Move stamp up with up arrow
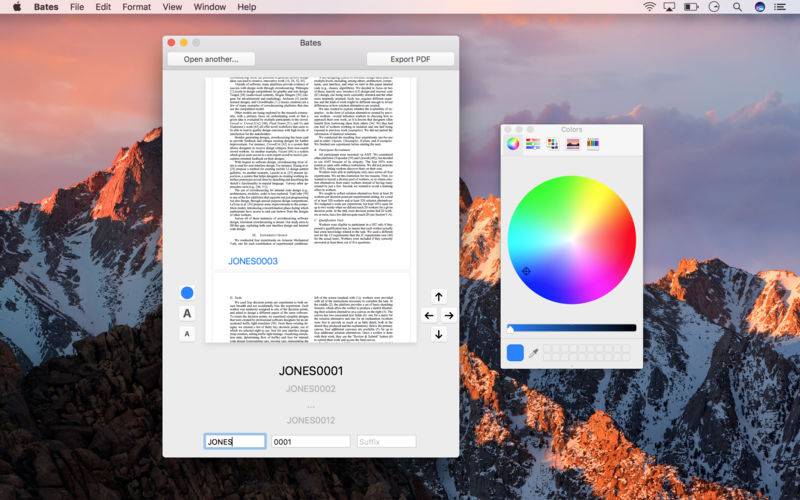Image resolution: width=800 pixels, height=500 pixels. 439,296
